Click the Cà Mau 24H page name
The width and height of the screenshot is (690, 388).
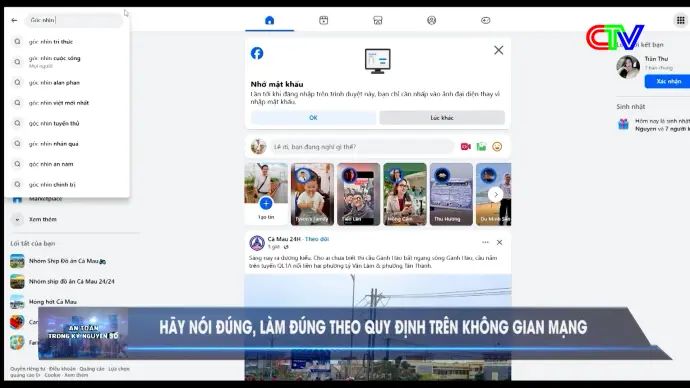click(x=284, y=239)
